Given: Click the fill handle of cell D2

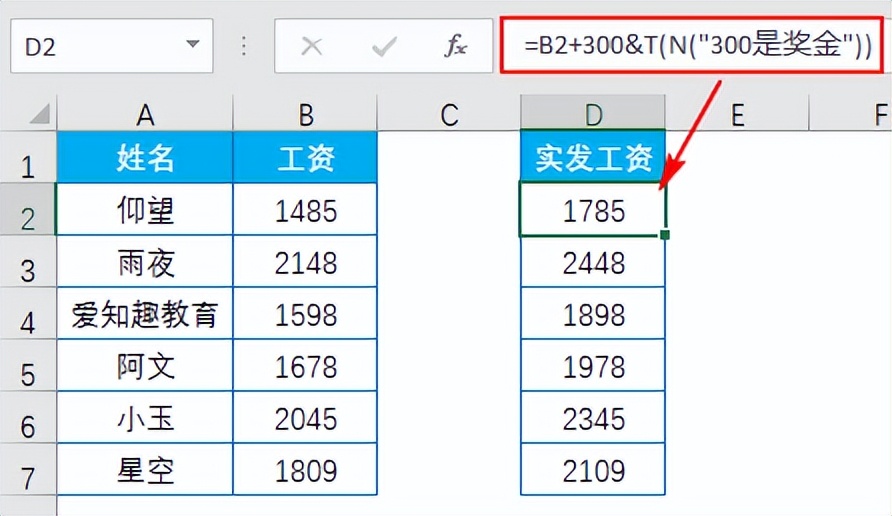Looking at the screenshot, I should coord(665,234).
